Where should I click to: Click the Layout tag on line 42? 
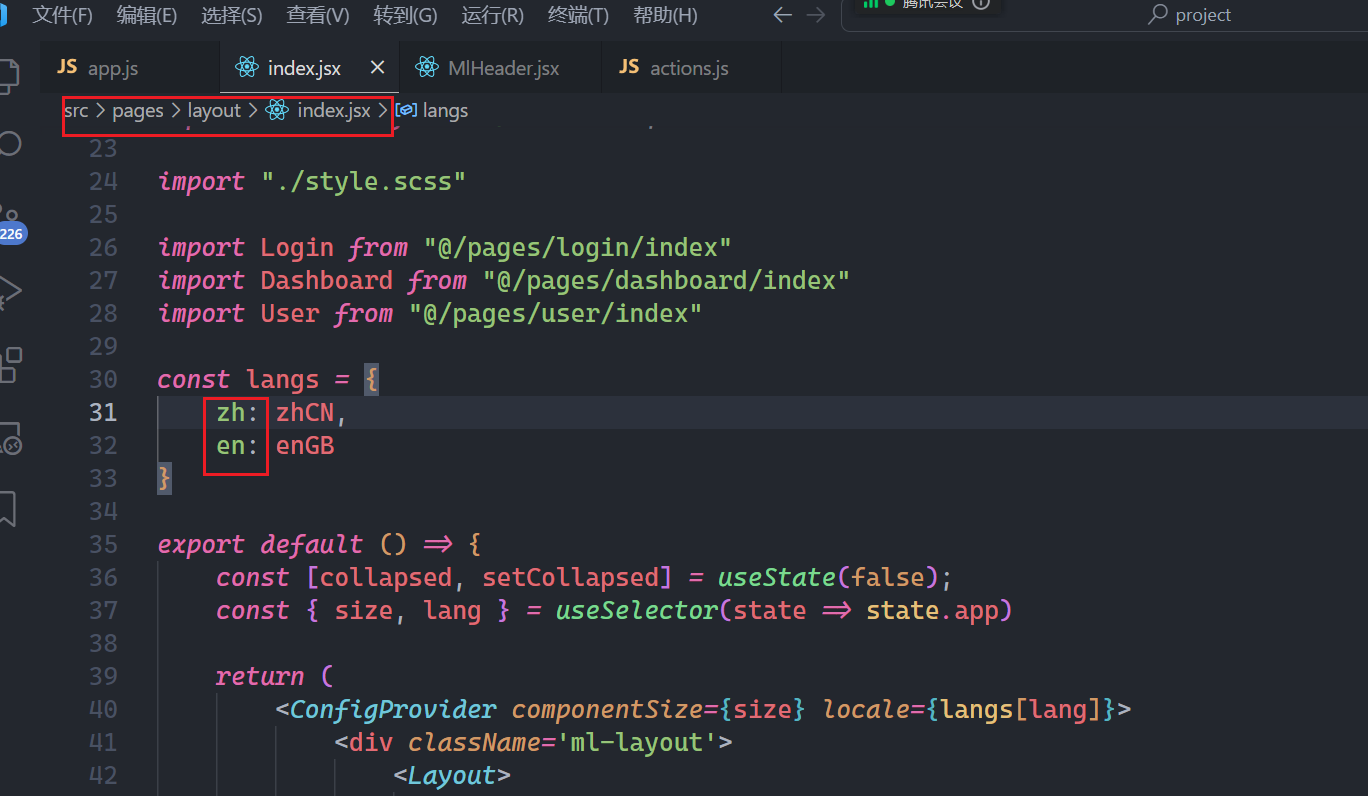point(451,776)
